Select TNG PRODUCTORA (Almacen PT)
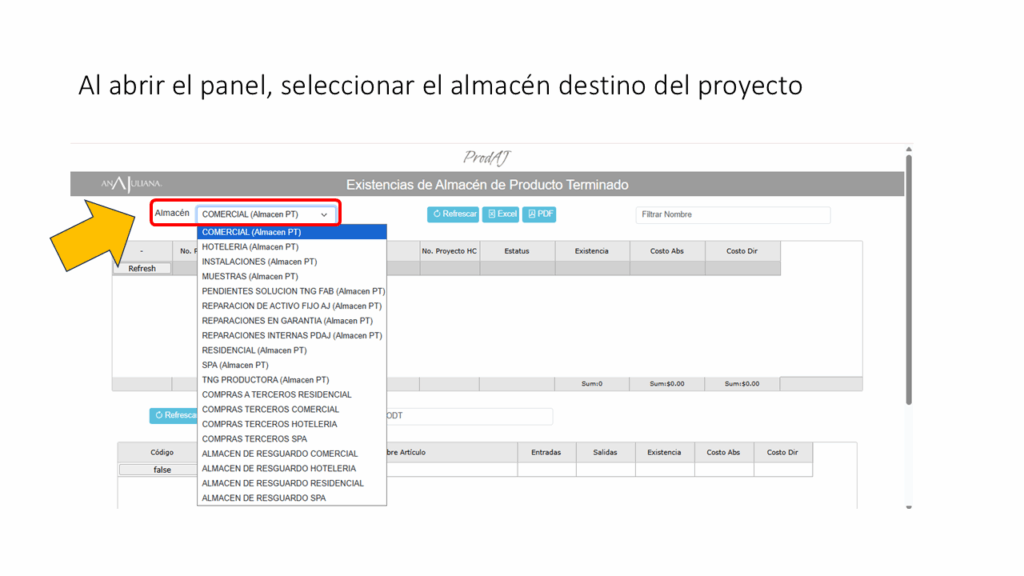The image size is (1024, 576). coord(265,380)
